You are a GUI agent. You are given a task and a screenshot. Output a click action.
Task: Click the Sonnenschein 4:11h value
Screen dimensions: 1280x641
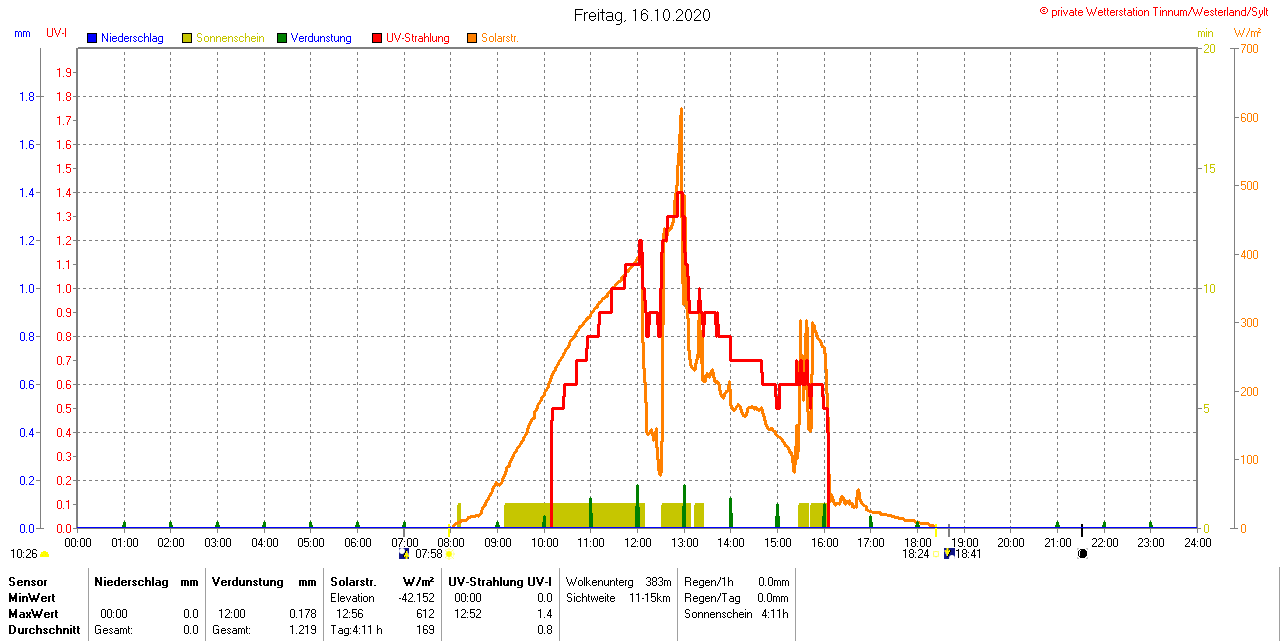coord(775,614)
